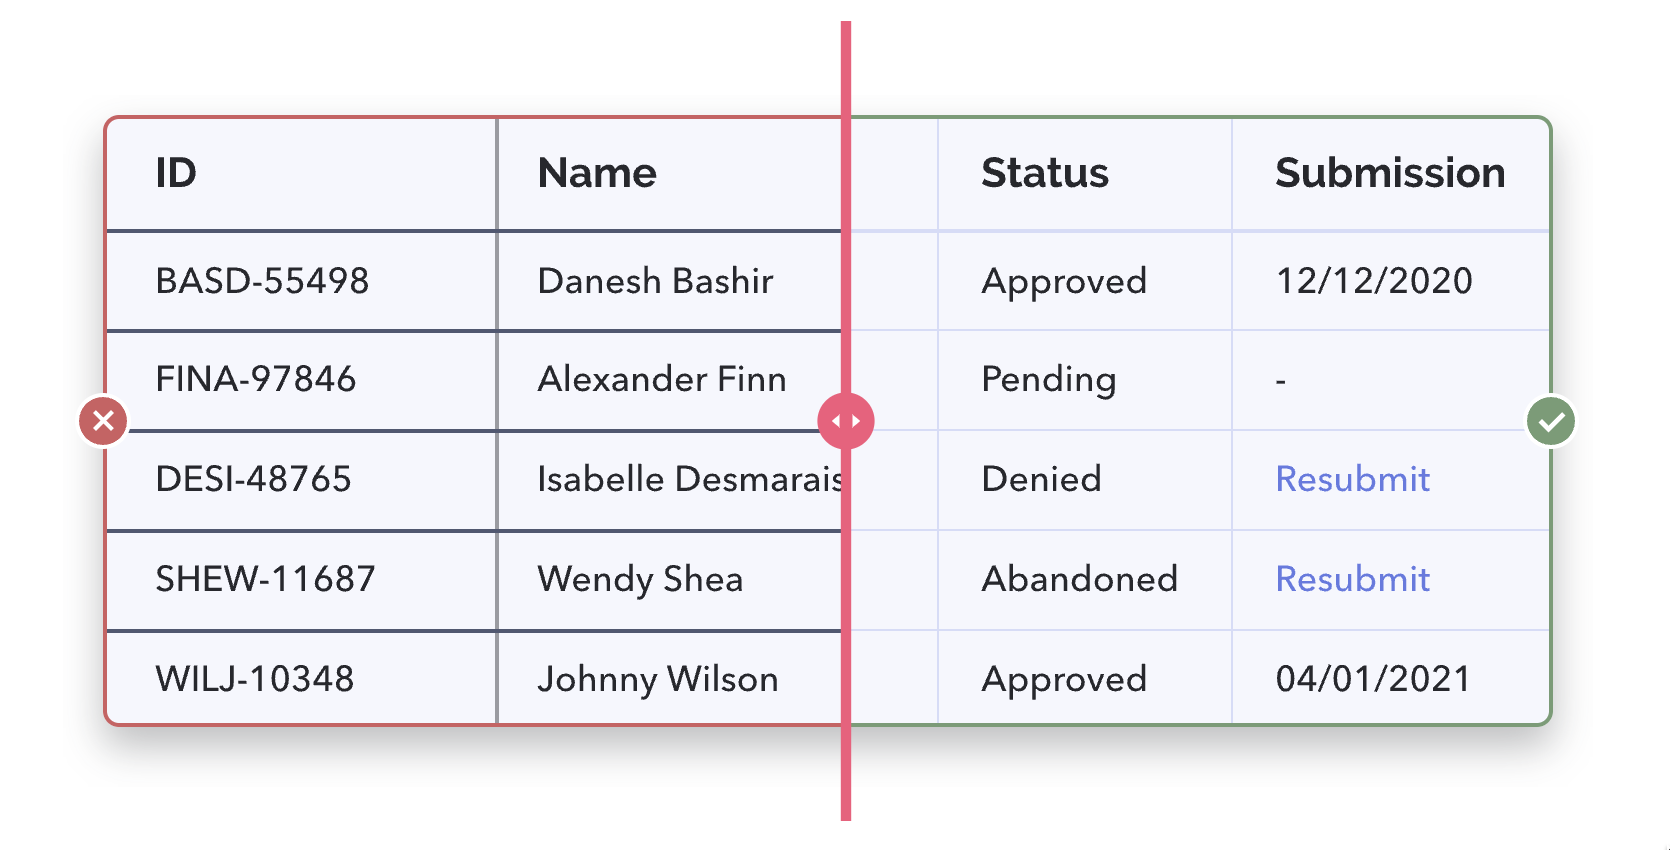Screen dimensions: 1670x850
Task: Click the 12/12/2020 submission date
Action: 1374,281
